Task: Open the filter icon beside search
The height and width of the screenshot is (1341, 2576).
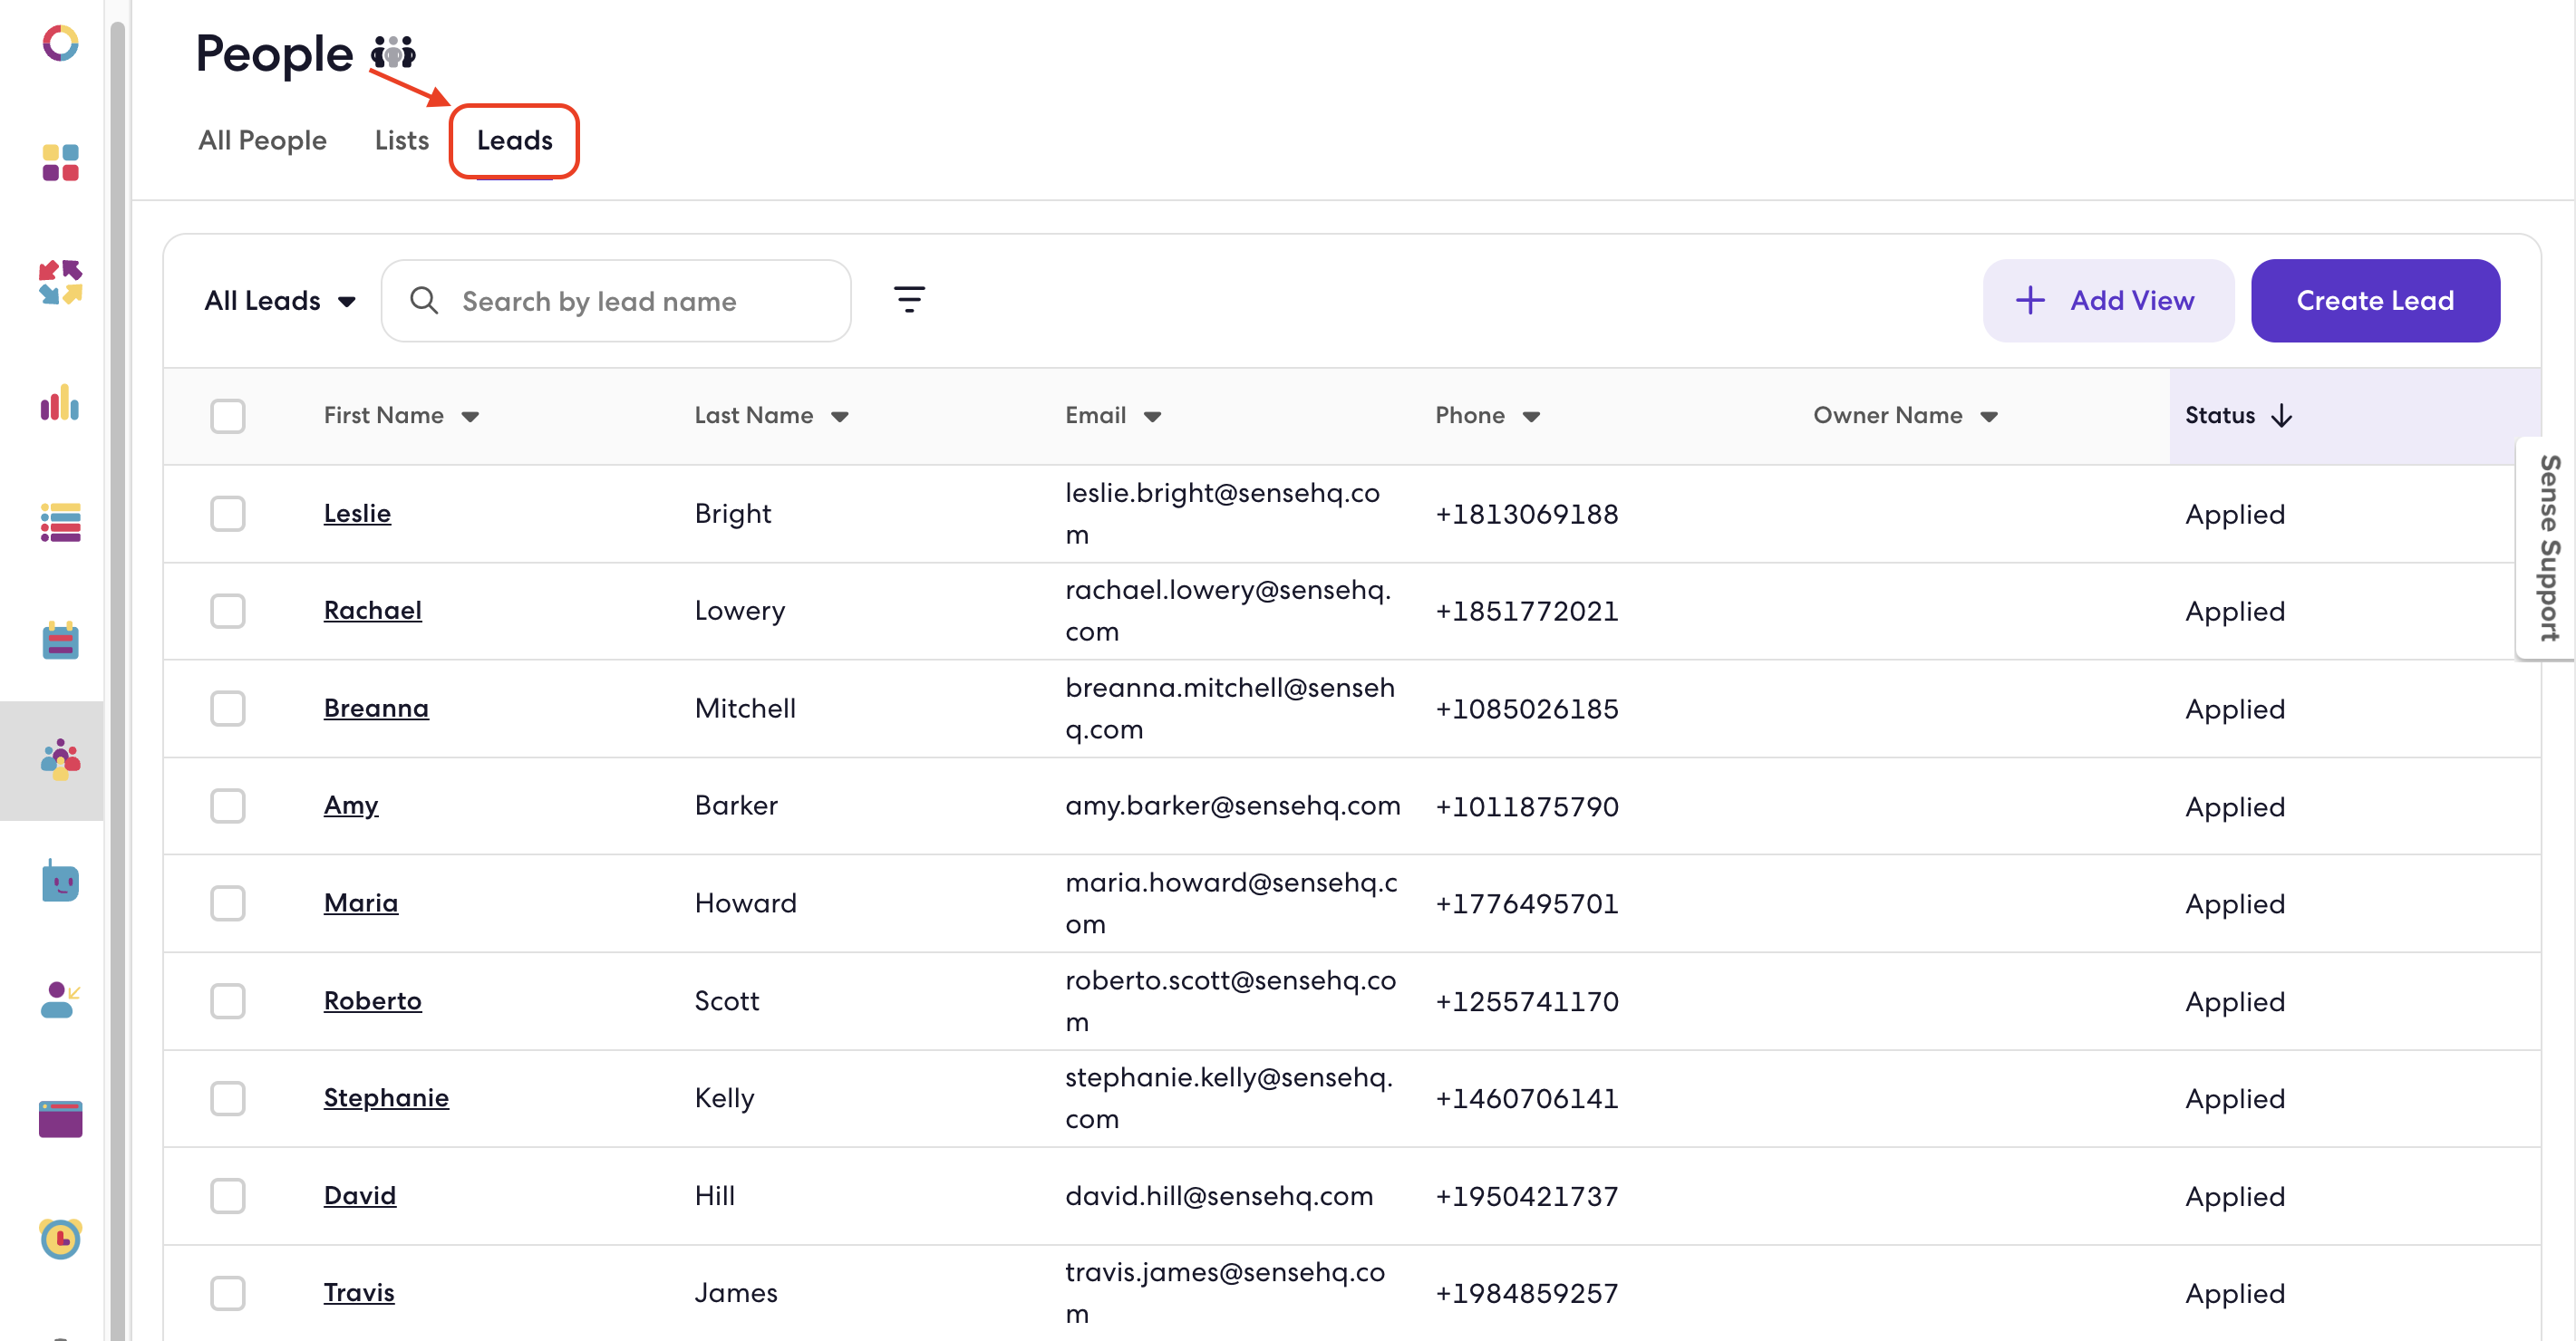Action: pyautogui.click(x=909, y=299)
